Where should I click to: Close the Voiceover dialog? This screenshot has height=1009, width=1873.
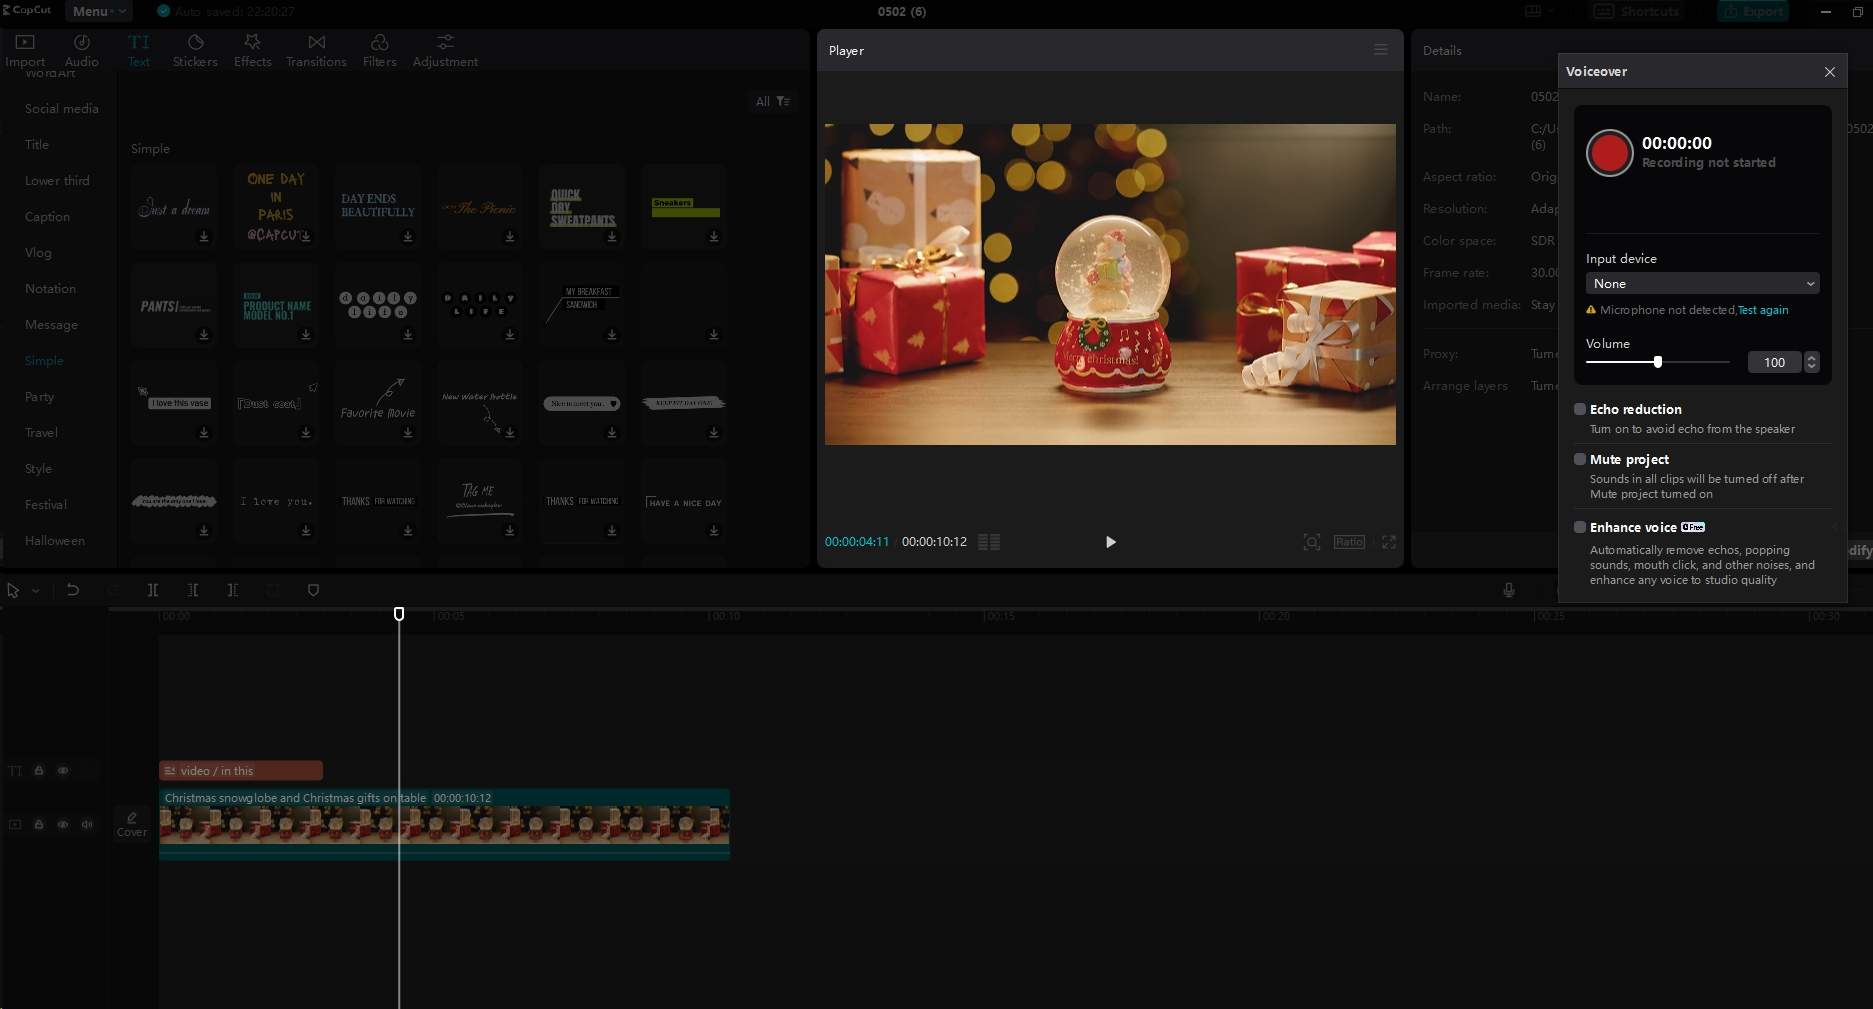1829,72
